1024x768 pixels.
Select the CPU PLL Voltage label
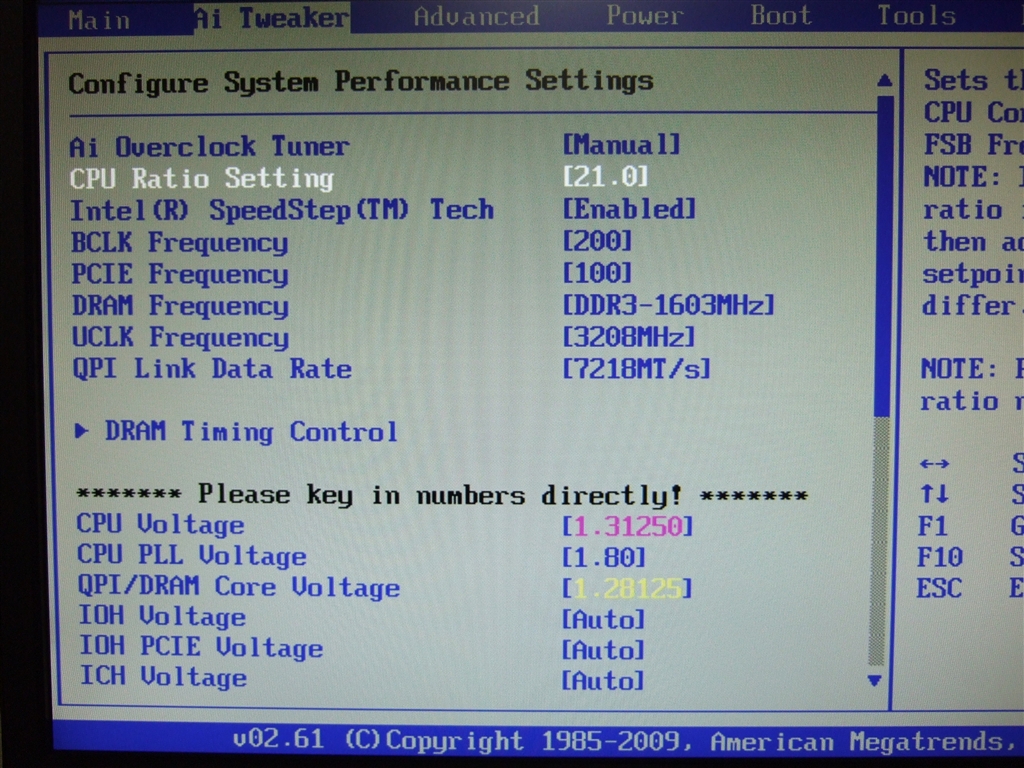pyautogui.click(x=192, y=555)
